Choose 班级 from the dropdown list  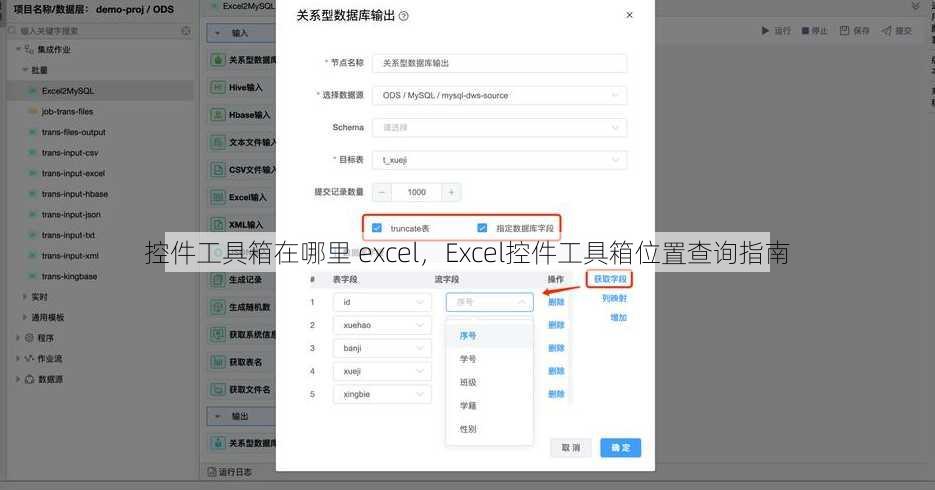tap(489, 382)
